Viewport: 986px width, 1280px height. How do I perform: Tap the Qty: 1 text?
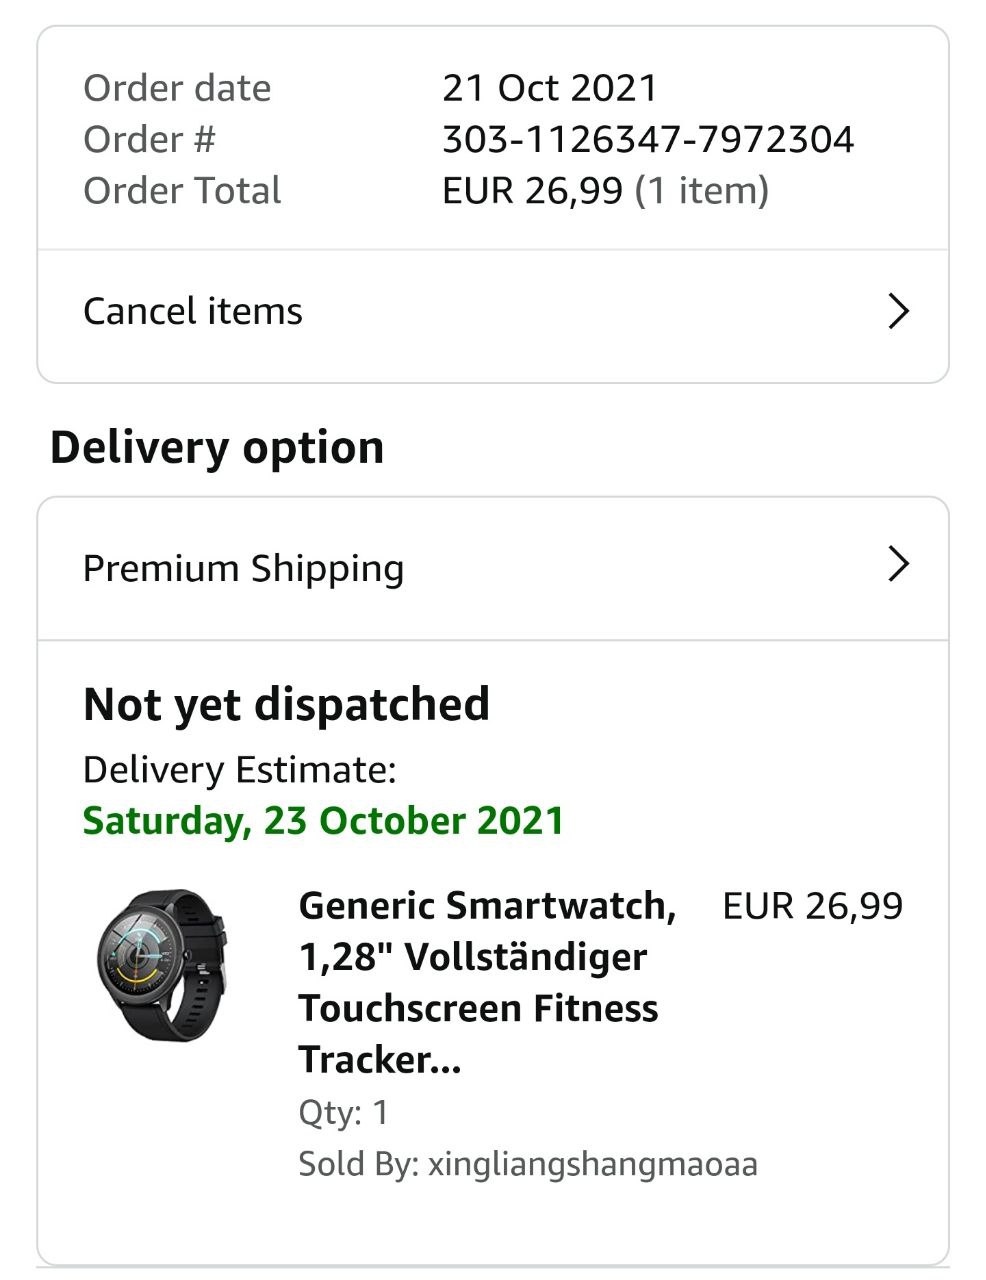tap(343, 1112)
